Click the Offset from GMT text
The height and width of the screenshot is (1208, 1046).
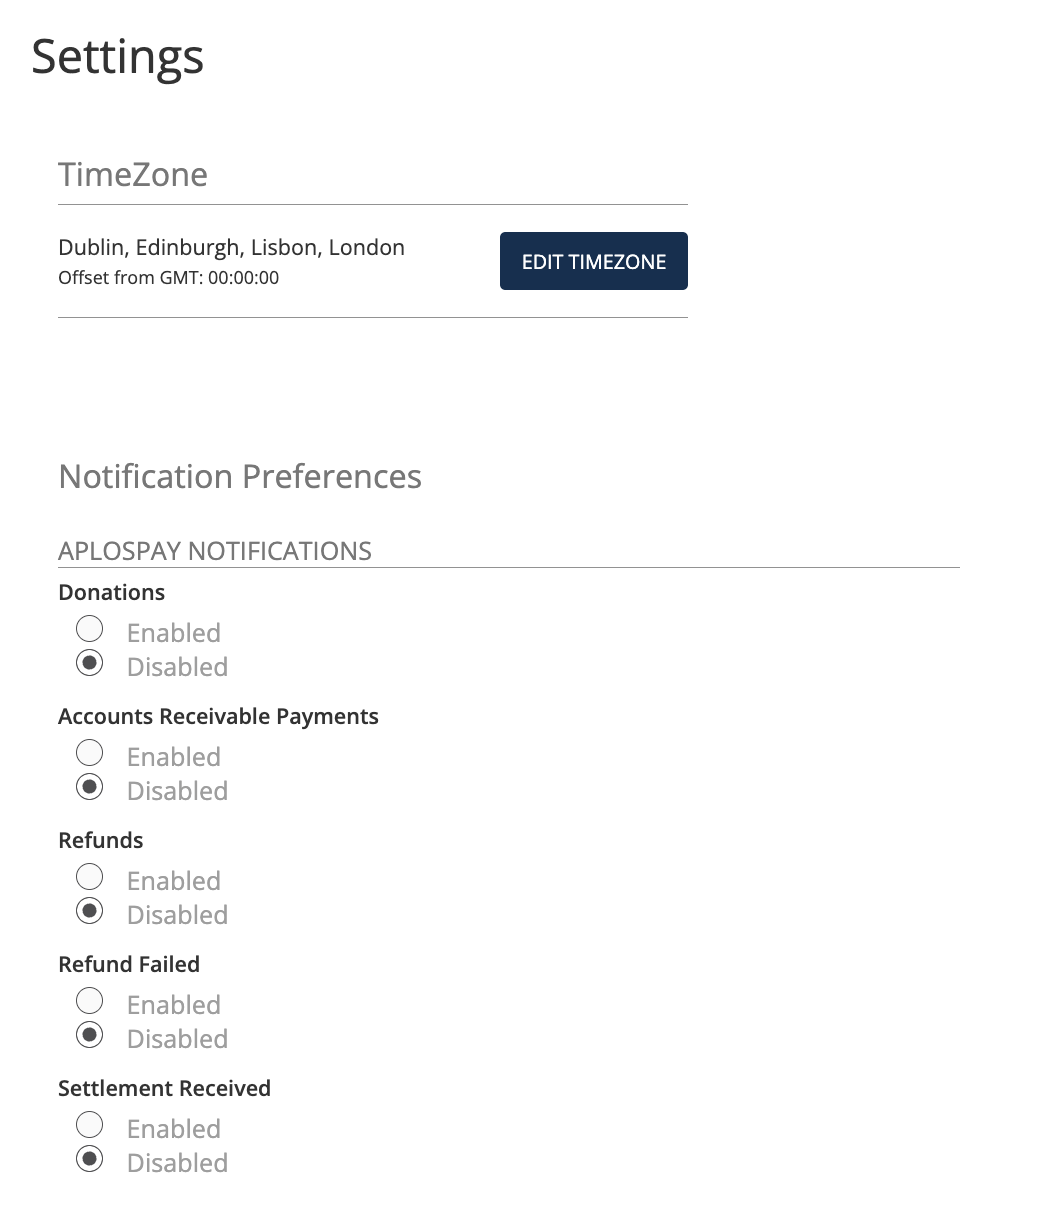point(168,278)
